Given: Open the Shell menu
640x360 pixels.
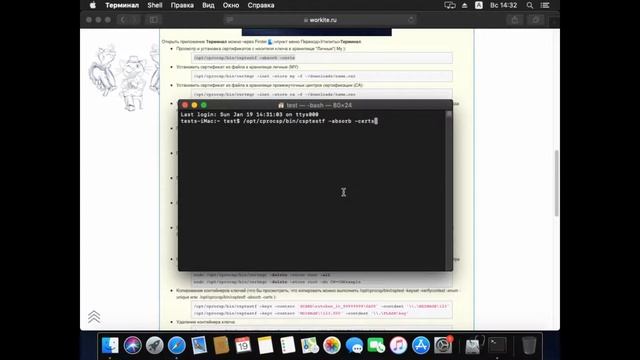Looking at the screenshot, I should click(155, 5).
